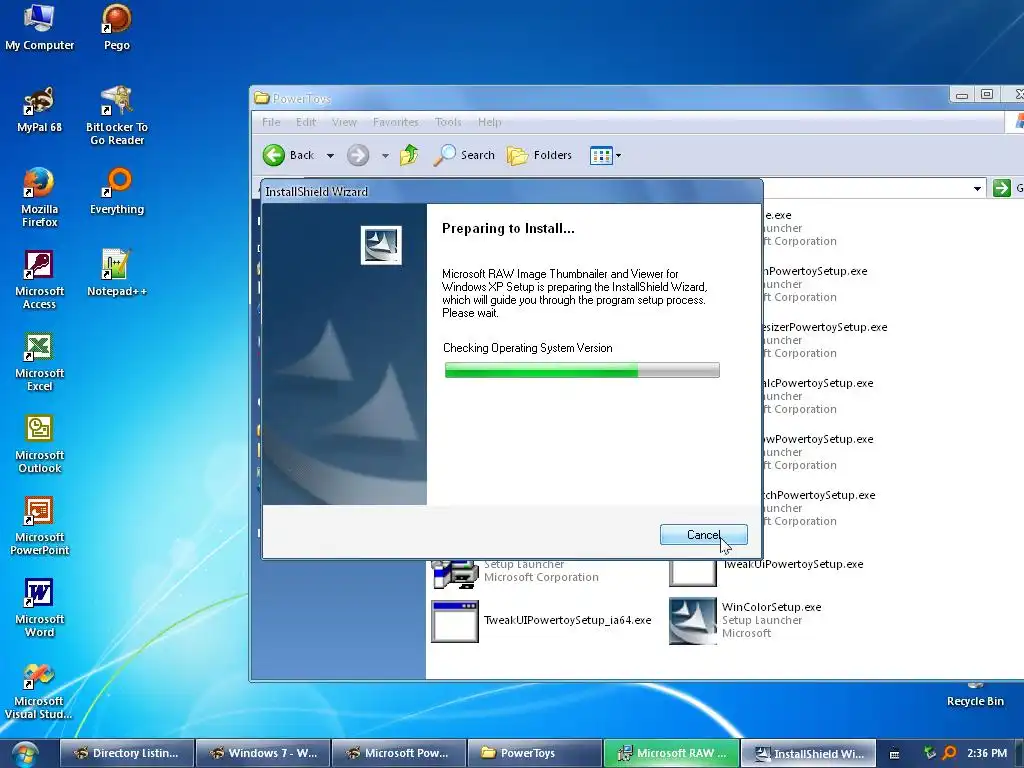Open the Help menu in PowerToys window
1024x768 pixels.
489,122
